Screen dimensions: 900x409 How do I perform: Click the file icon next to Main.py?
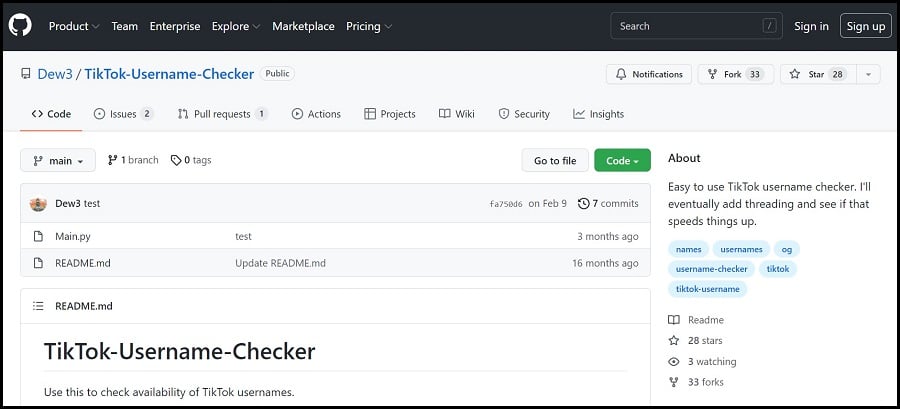pyautogui.click(x=38, y=236)
